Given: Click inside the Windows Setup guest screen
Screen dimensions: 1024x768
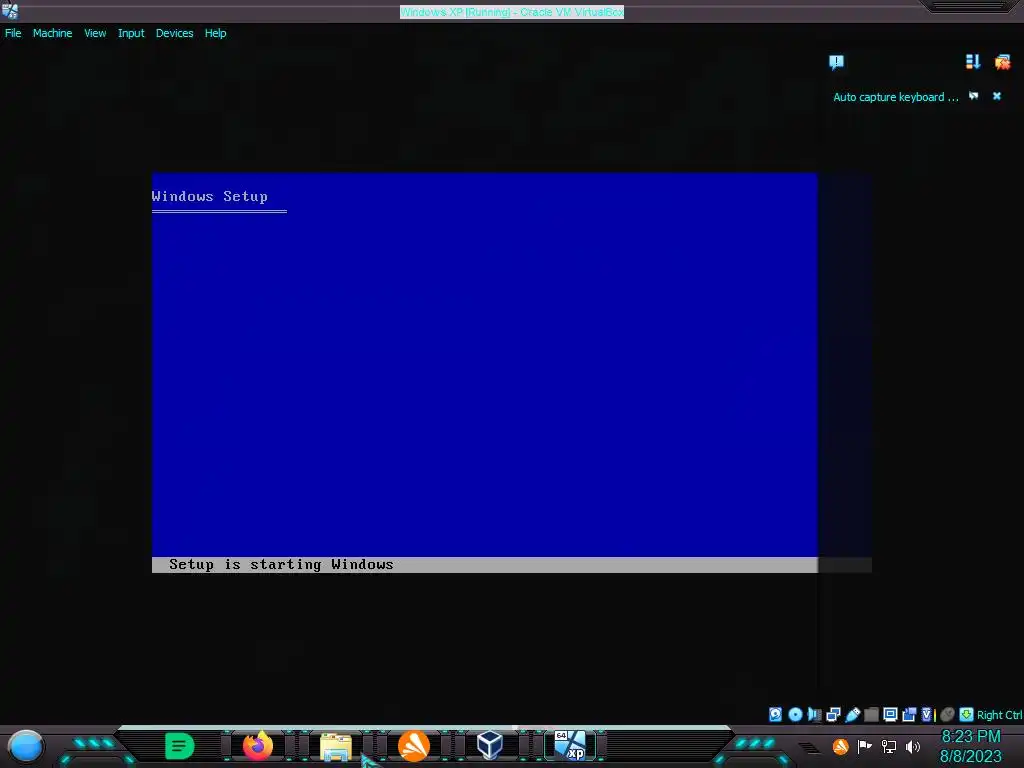Looking at the screenshot, I should (x=485, y=372).
